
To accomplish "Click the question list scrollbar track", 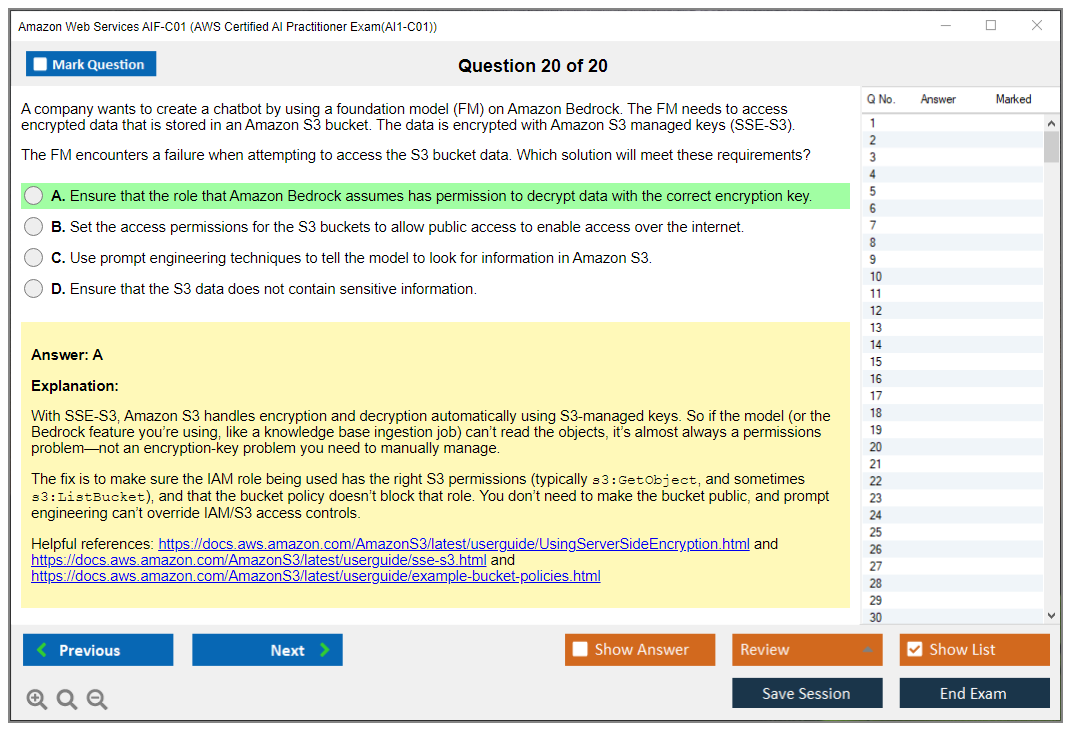I will [1052, 400].
